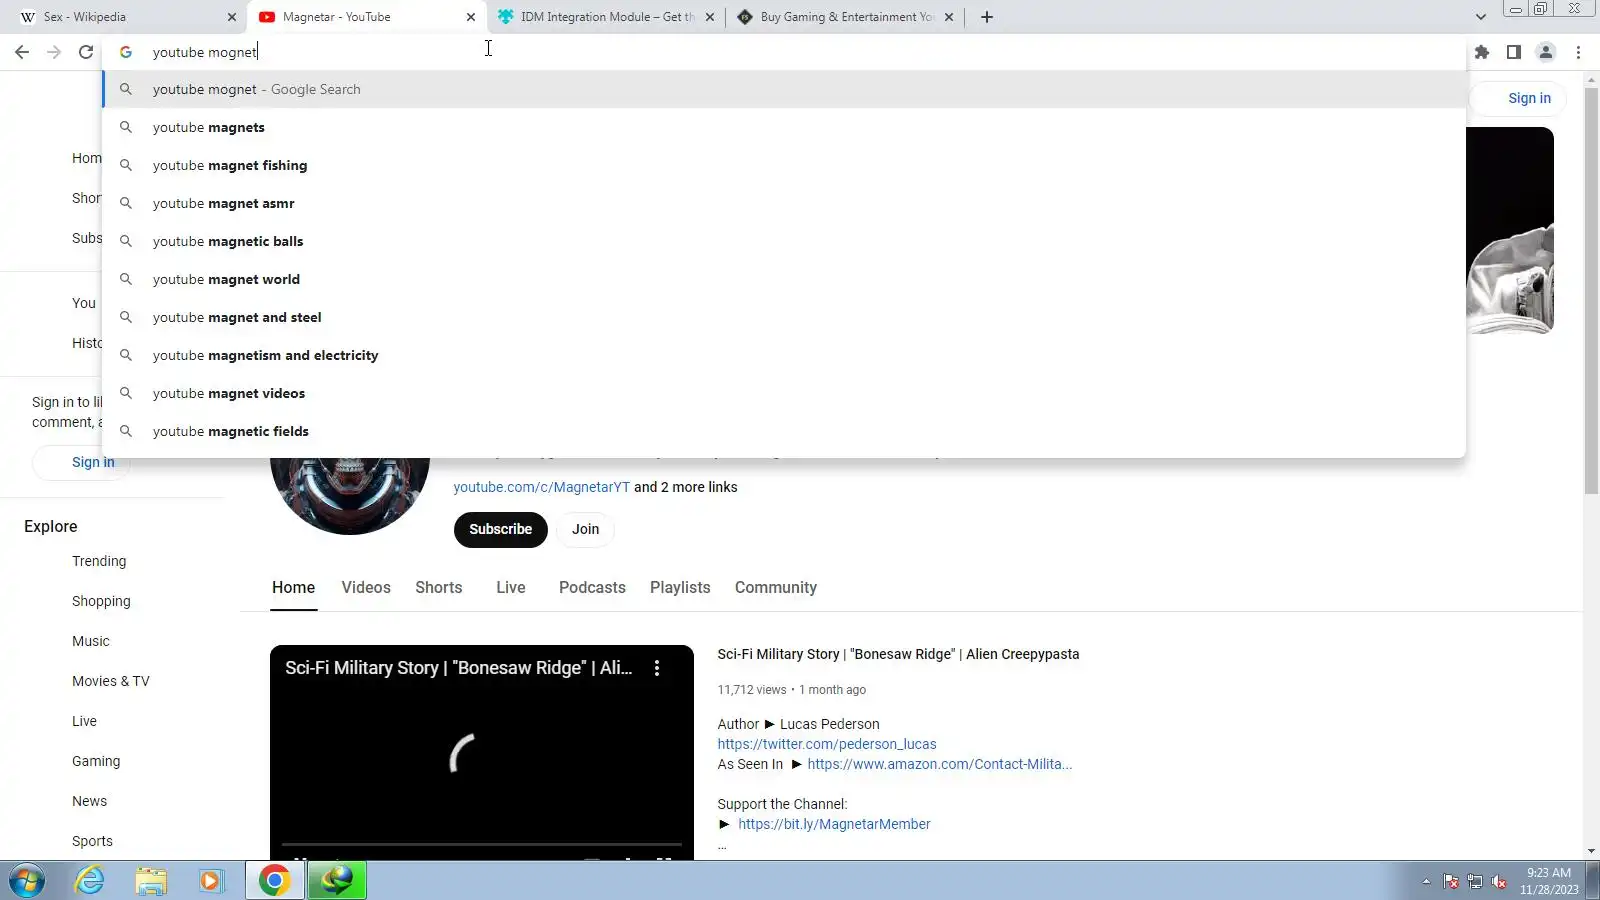
Task: Select the 'youtube magnets' suggestion
Action: [784, 127]
